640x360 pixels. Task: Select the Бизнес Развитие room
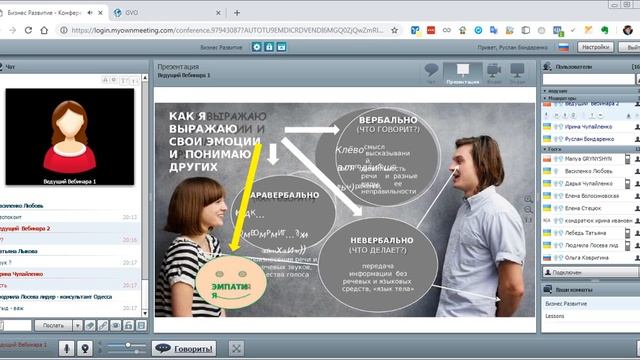point(566,304)
